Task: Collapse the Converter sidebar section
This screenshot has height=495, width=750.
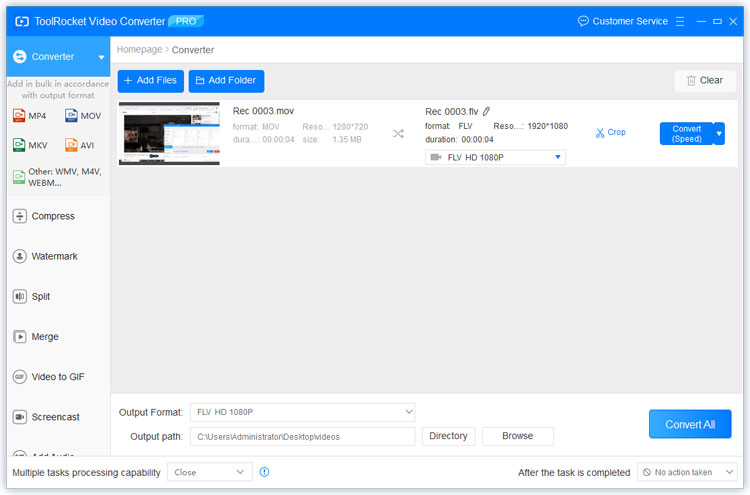Action: (x=101, y=57)
